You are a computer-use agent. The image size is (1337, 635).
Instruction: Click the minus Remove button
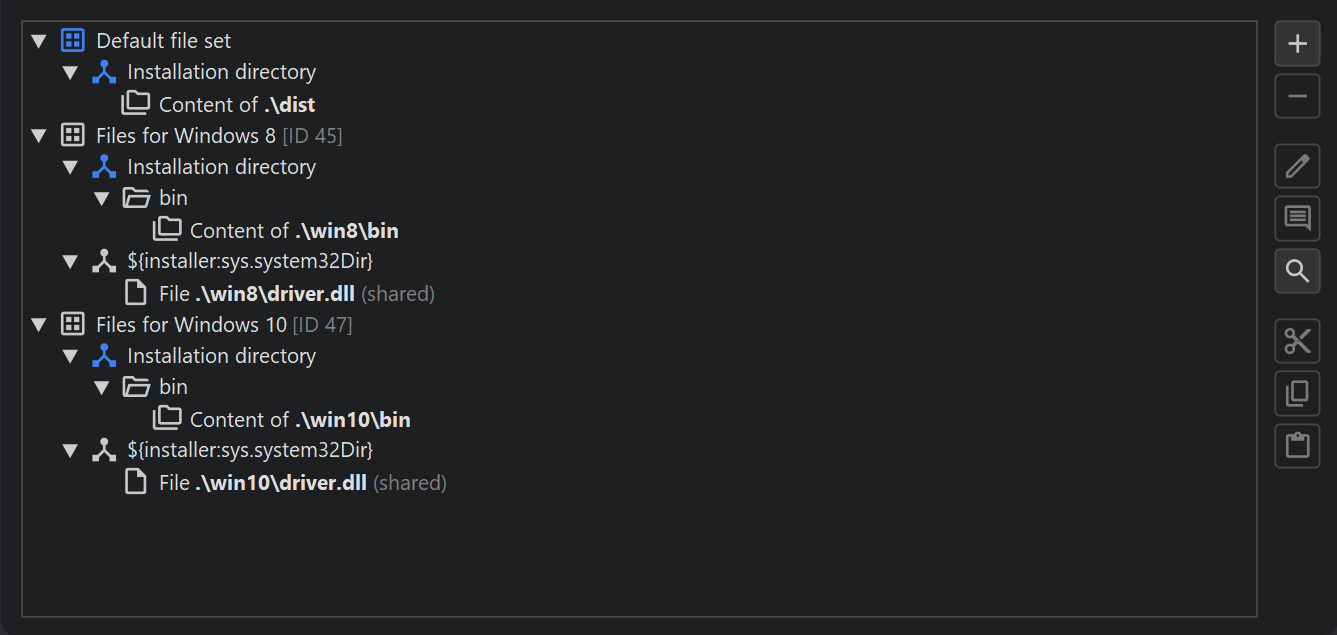coord(1297,96)
